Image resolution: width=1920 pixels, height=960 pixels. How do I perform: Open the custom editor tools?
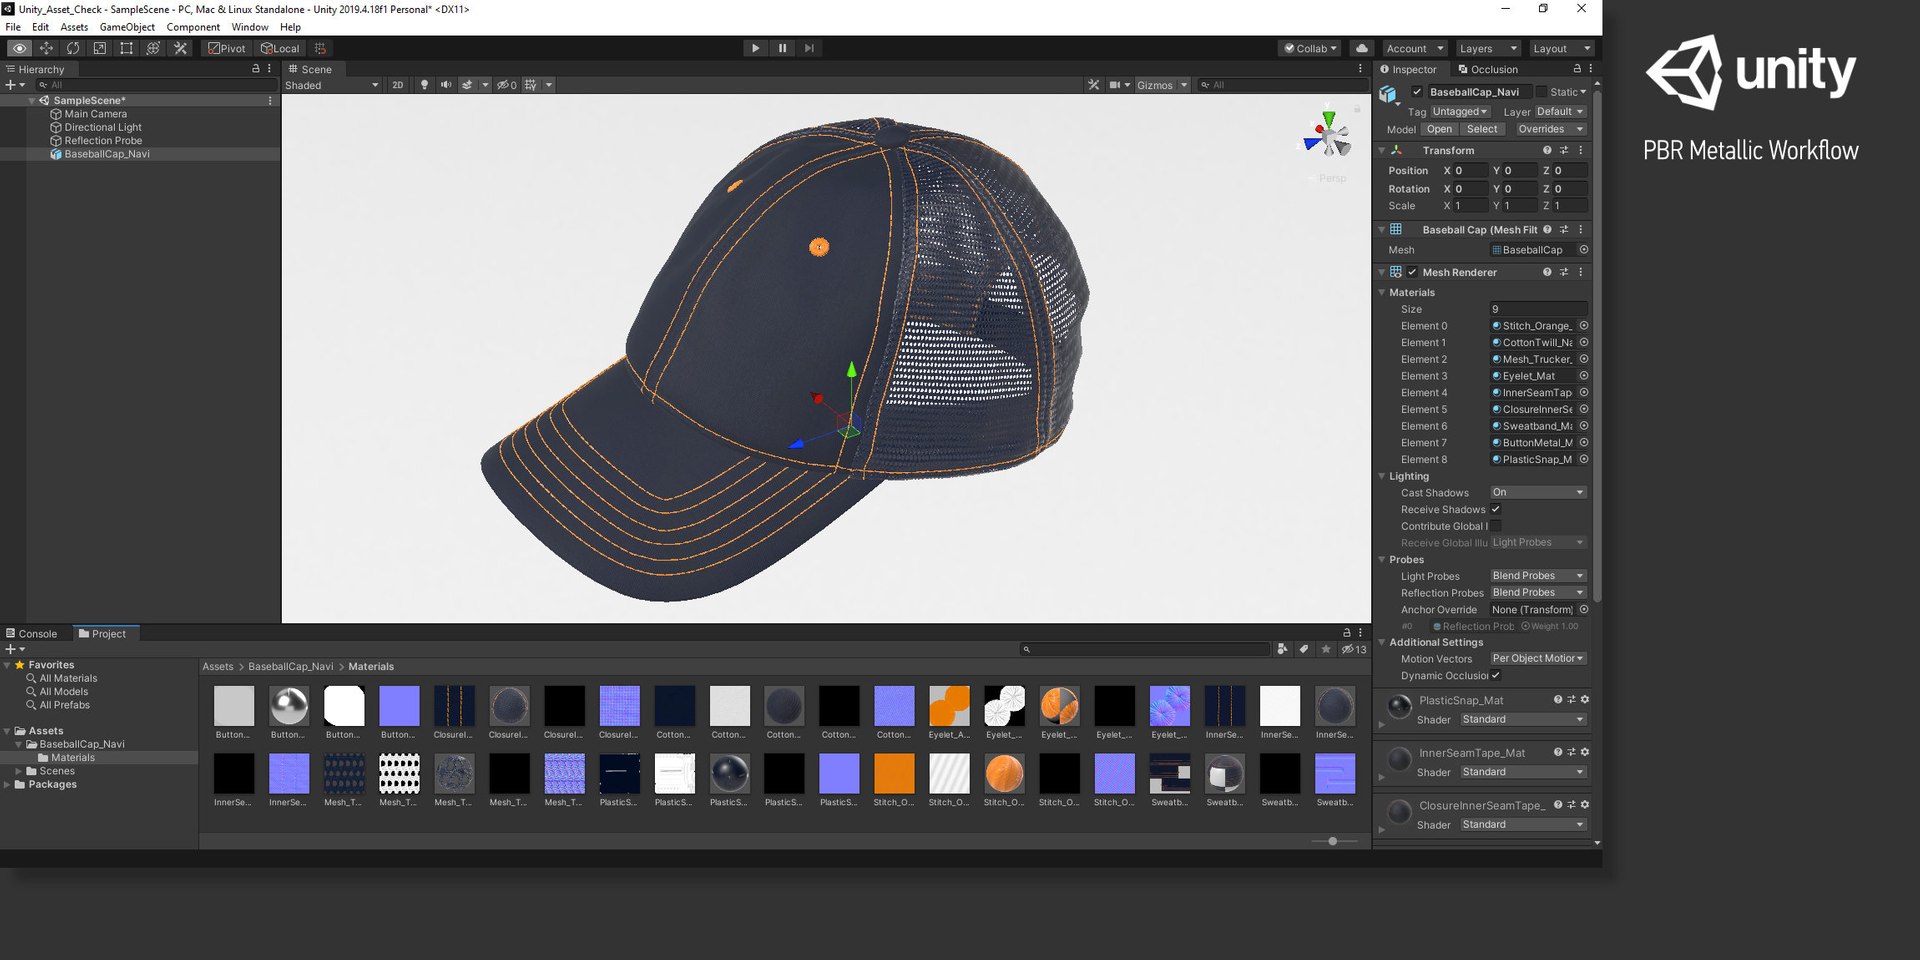[x=180, y=48]
